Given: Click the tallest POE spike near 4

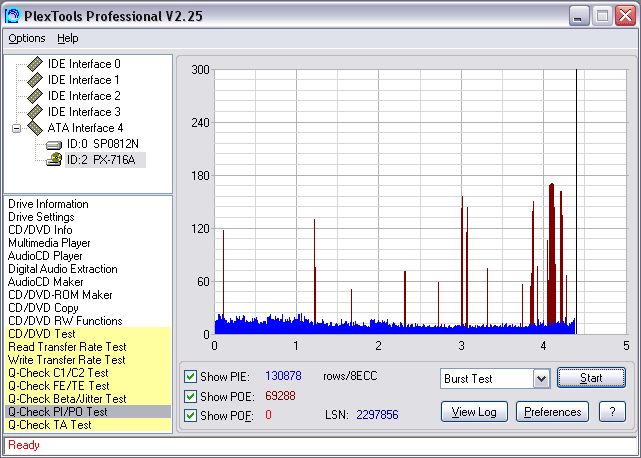Looking at the screenshot, I should (x=552, y=254).
